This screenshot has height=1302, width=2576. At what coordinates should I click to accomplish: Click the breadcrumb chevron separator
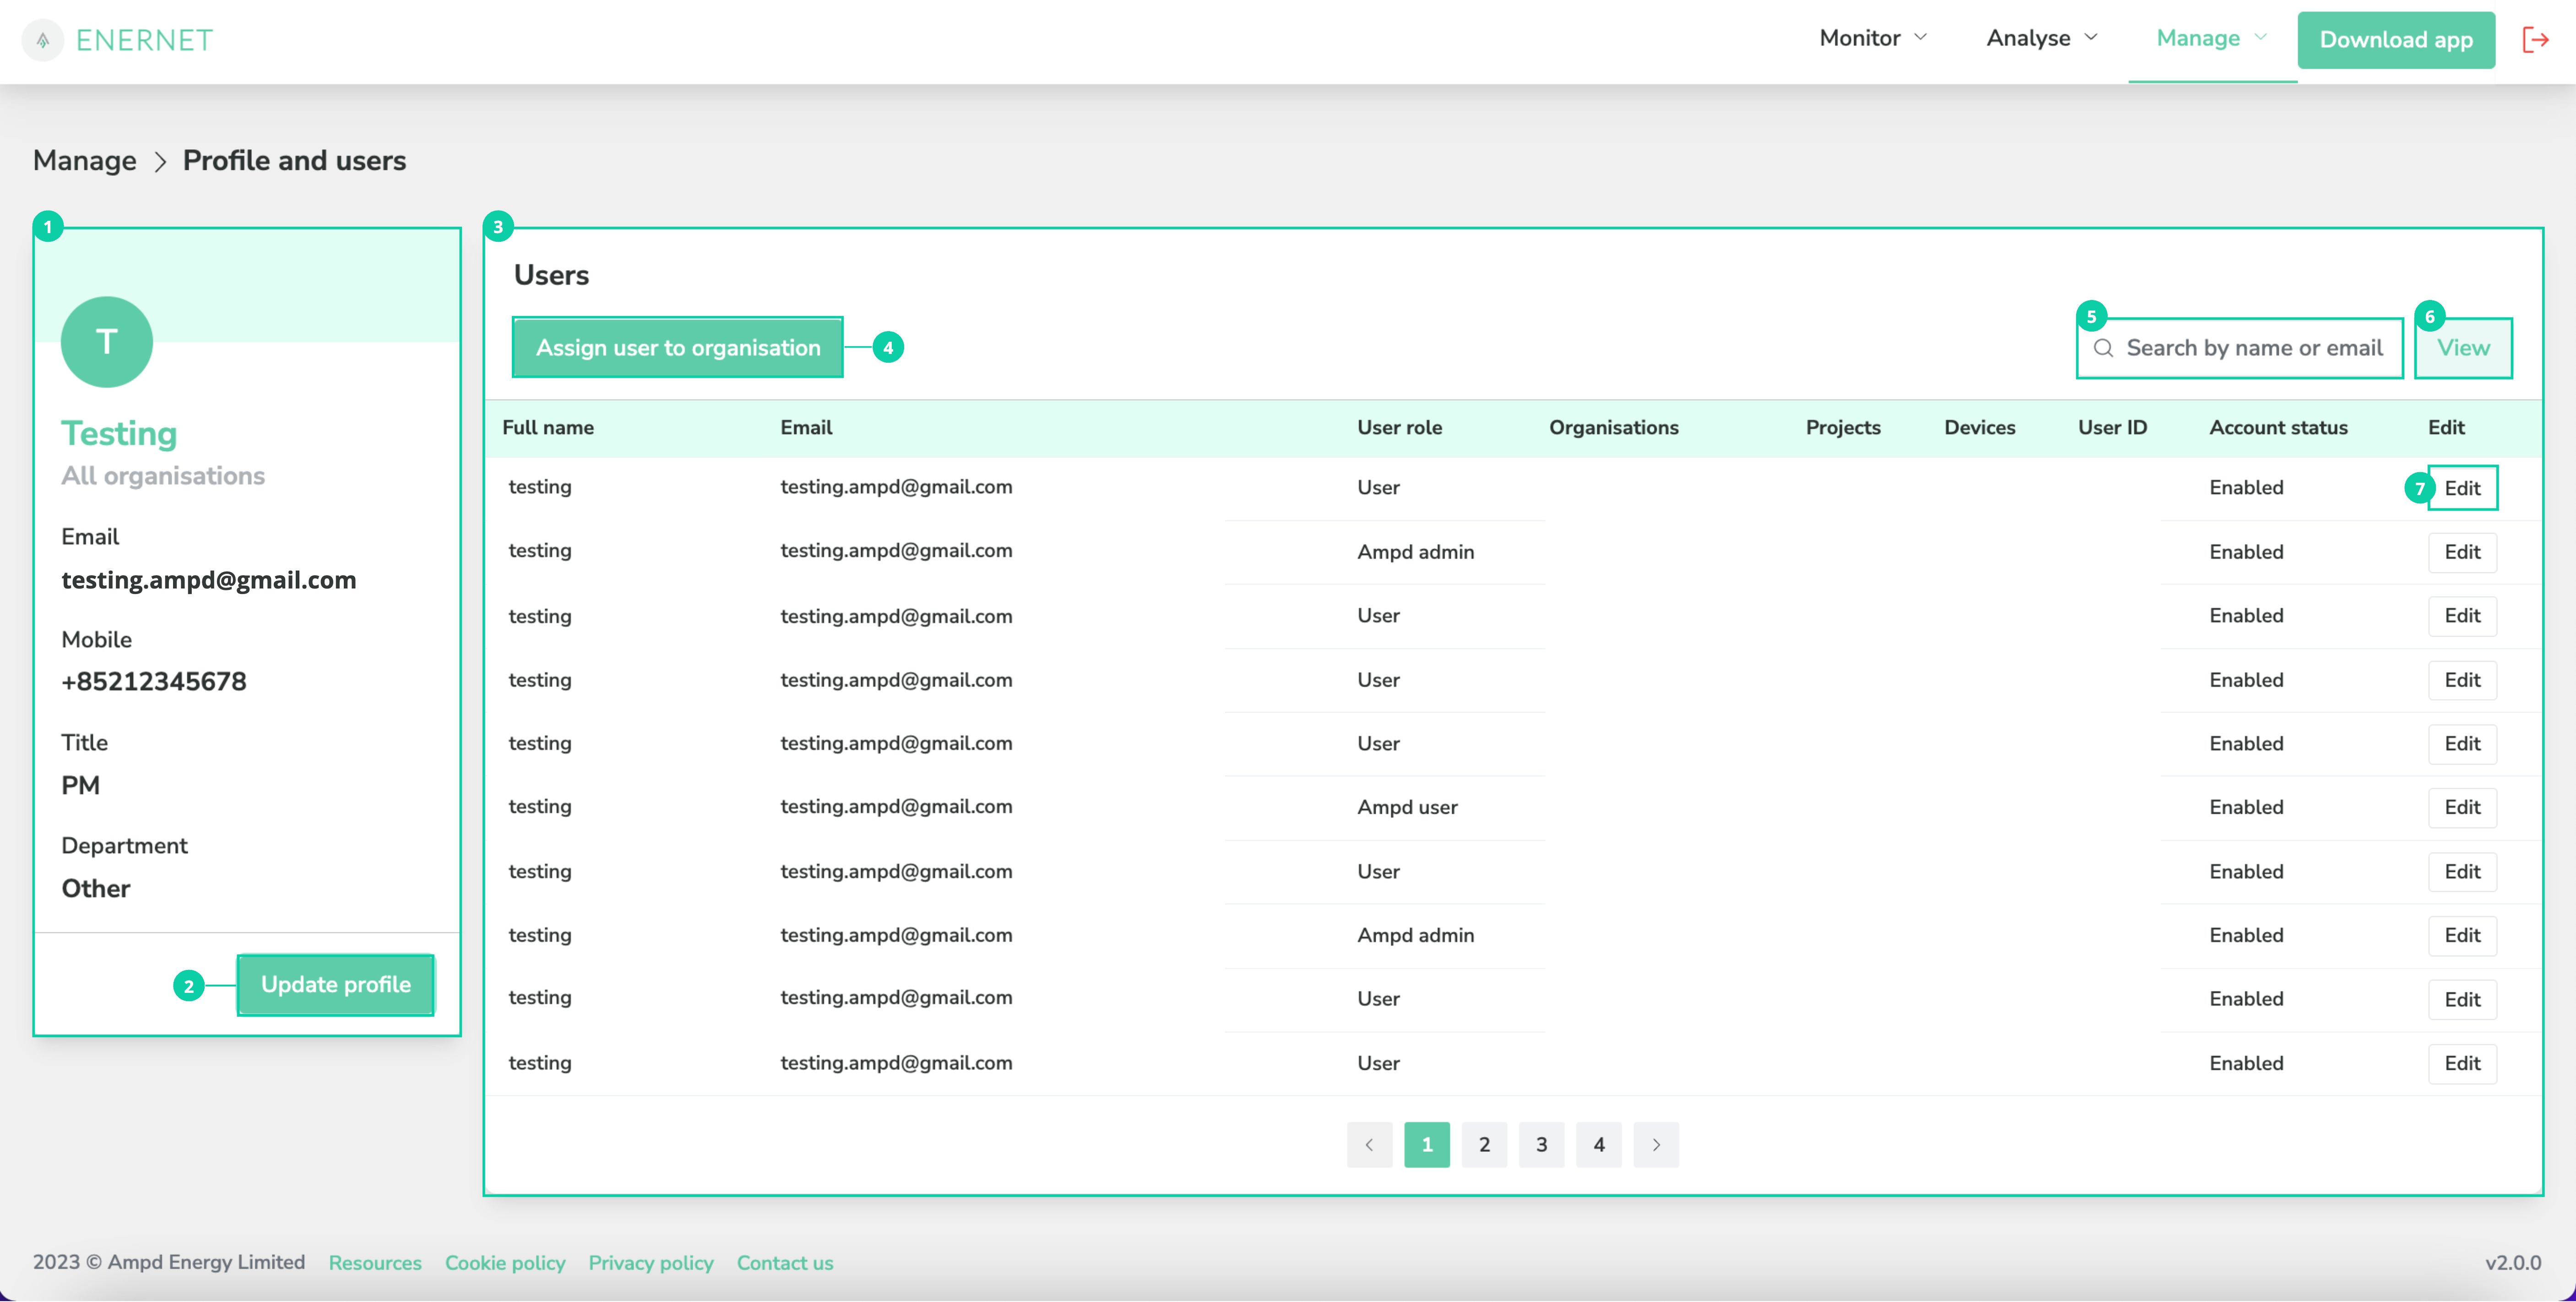[x=160, y=161]
